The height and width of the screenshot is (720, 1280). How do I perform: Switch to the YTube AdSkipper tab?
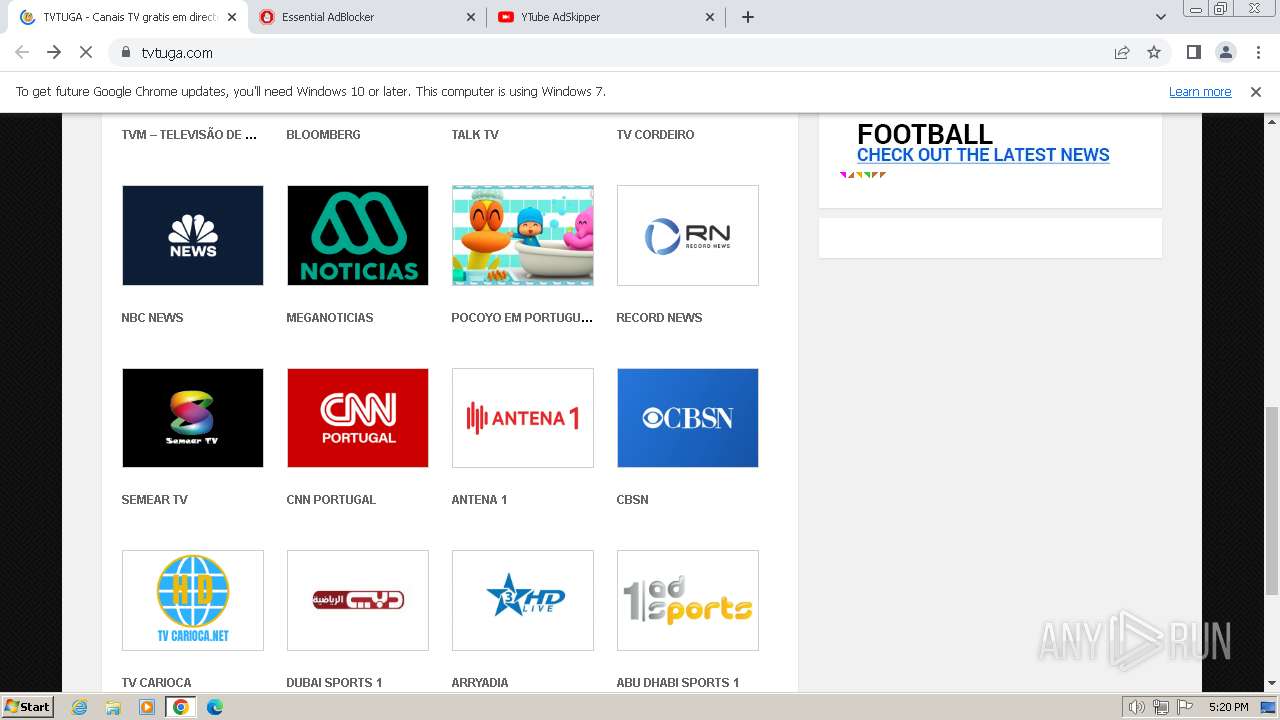606,17
